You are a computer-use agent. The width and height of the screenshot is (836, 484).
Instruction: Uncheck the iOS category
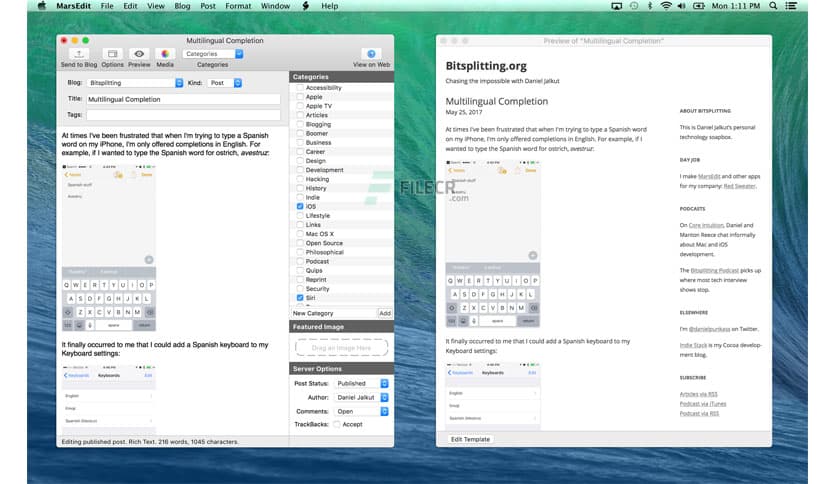pos(300,206)
